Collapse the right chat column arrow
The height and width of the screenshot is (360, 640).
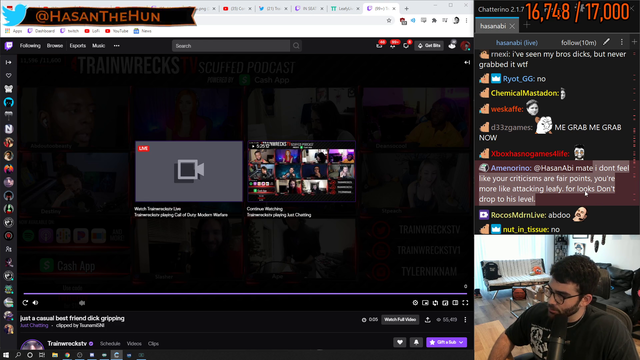click(x=467, y=62)
